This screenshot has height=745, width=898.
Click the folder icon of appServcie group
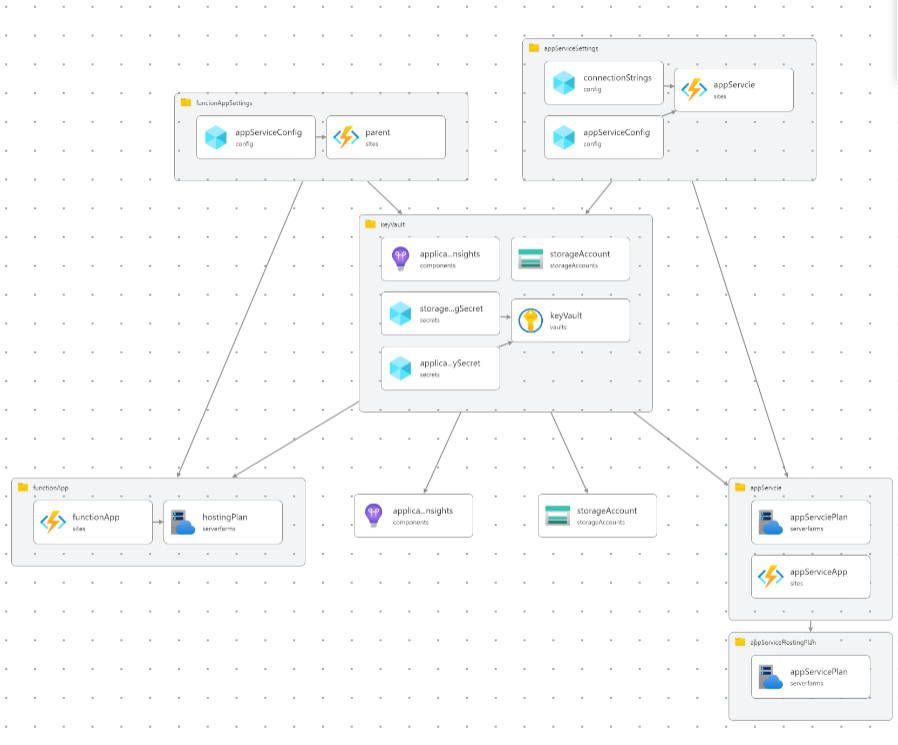tap(740, 487)
